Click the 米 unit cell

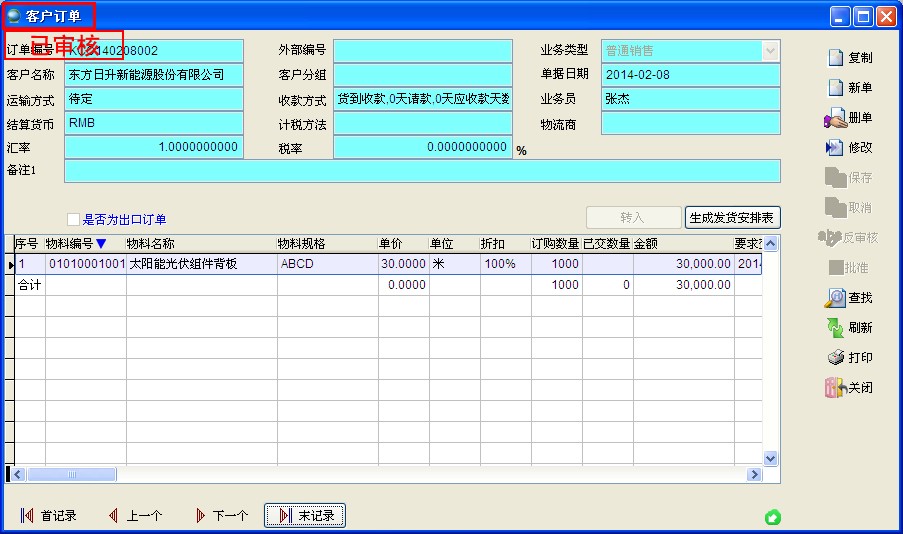pos(454,264)
